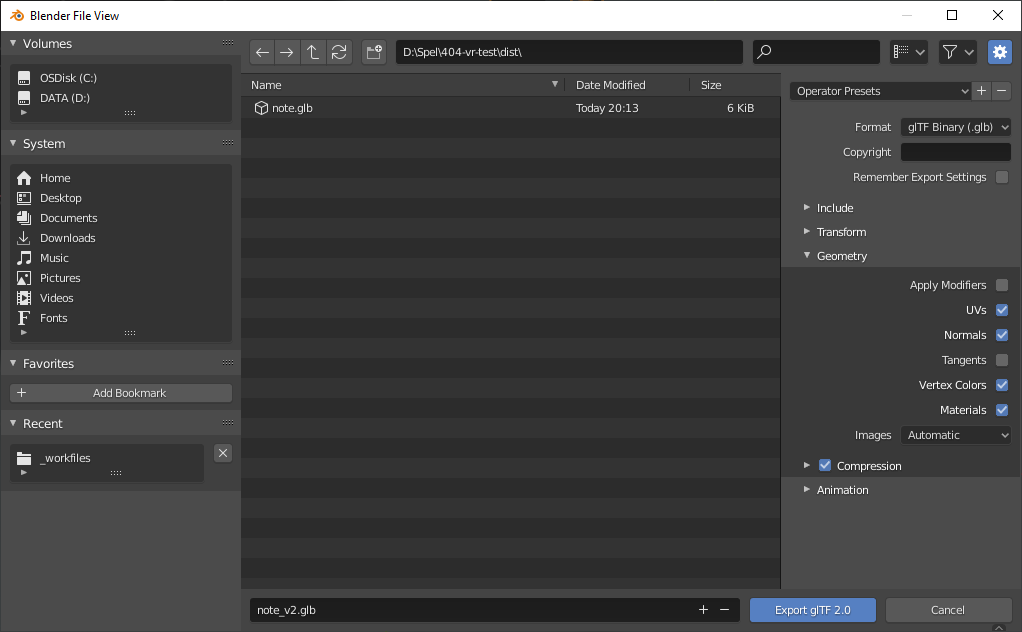This screenshot has height=632, width=1022.
Task: Sort files by Name column
Action: coord(403,85)
